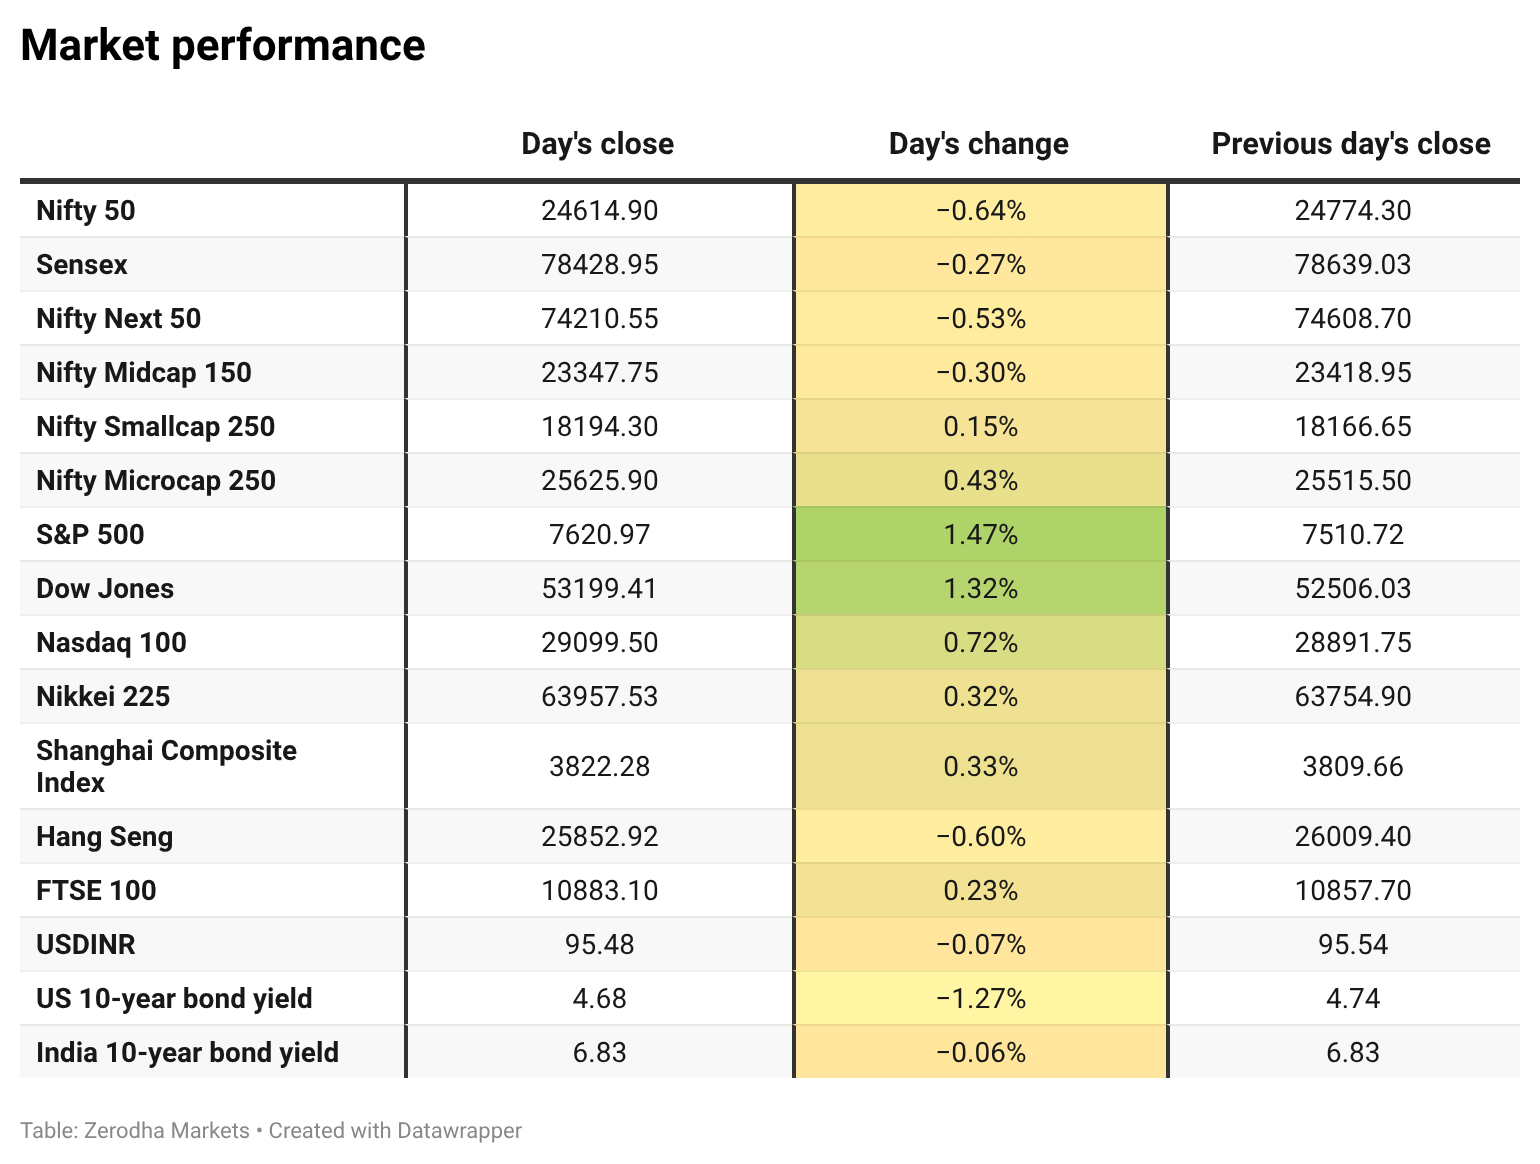Select the FTSE 100 row label
Screen dimensions: 1540x1164
tap(96, 891)
